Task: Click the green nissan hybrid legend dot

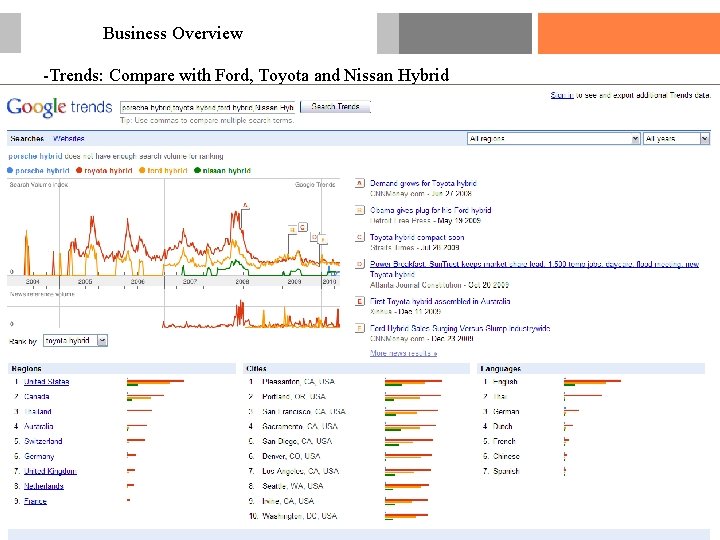Action: click(197, 170)
